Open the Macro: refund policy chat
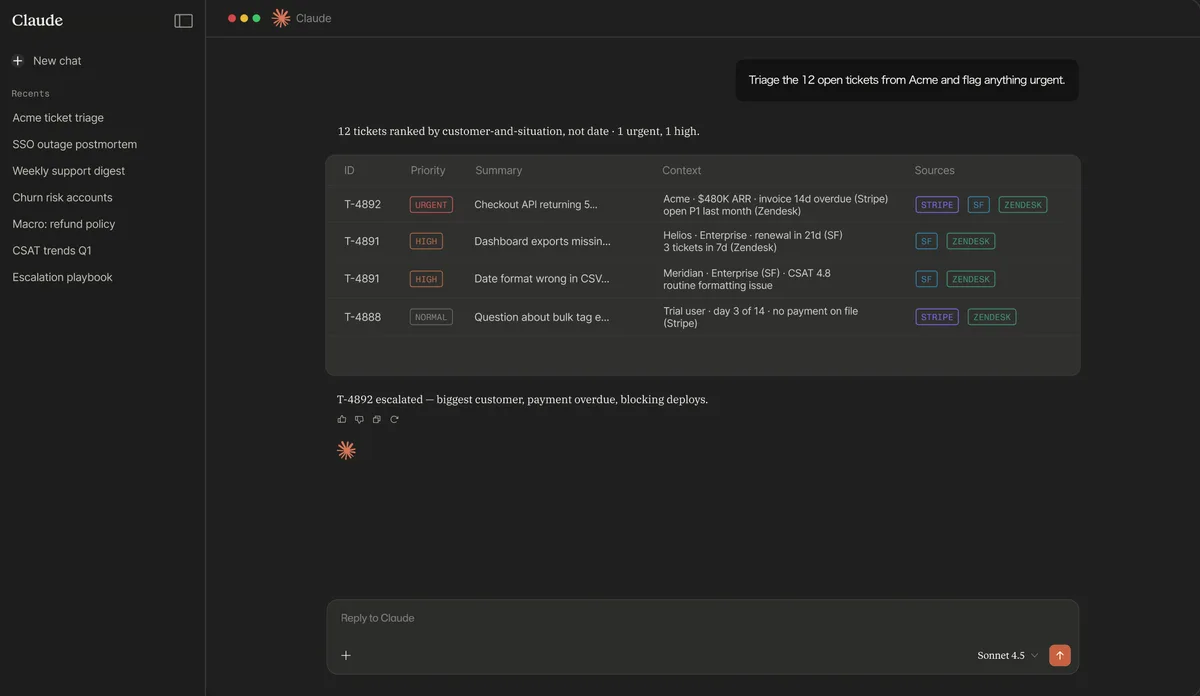The height and width of the screenshot is (696, 1200). pyautogui.click(x=64, y=224)
